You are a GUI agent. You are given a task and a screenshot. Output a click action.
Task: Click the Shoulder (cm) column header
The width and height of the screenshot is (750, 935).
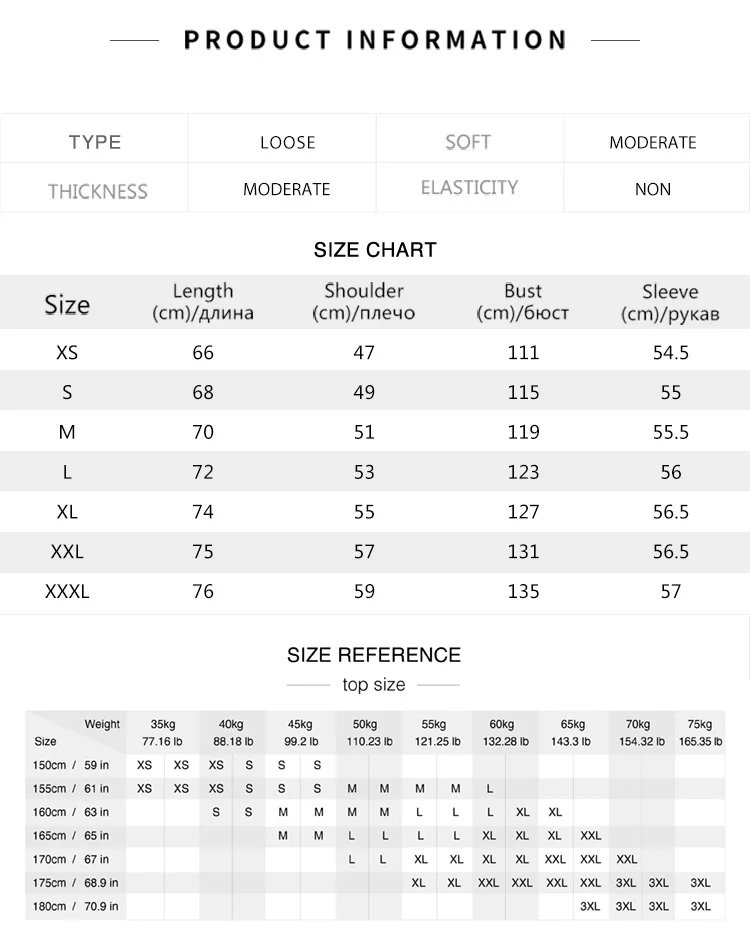[x=364, y=302]
